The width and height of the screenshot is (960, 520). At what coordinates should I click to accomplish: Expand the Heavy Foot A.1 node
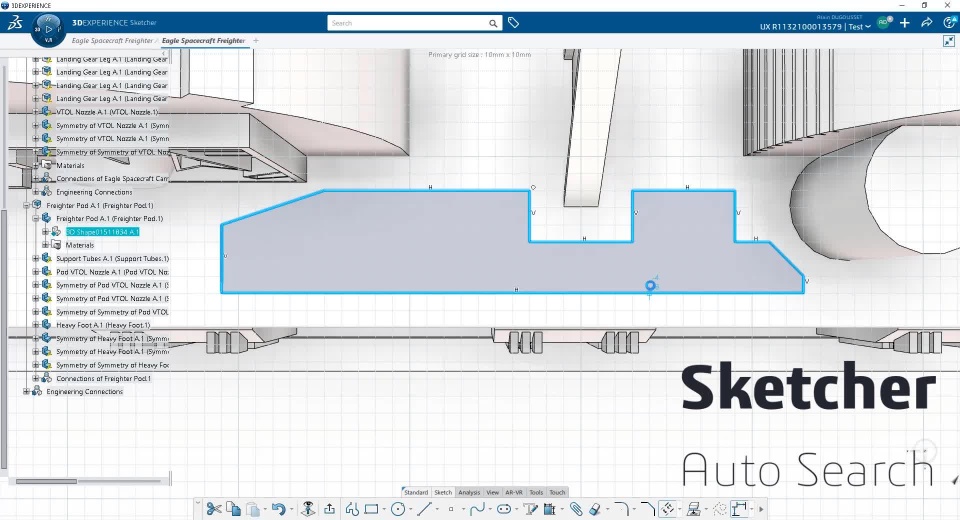[x=36, y=325]
